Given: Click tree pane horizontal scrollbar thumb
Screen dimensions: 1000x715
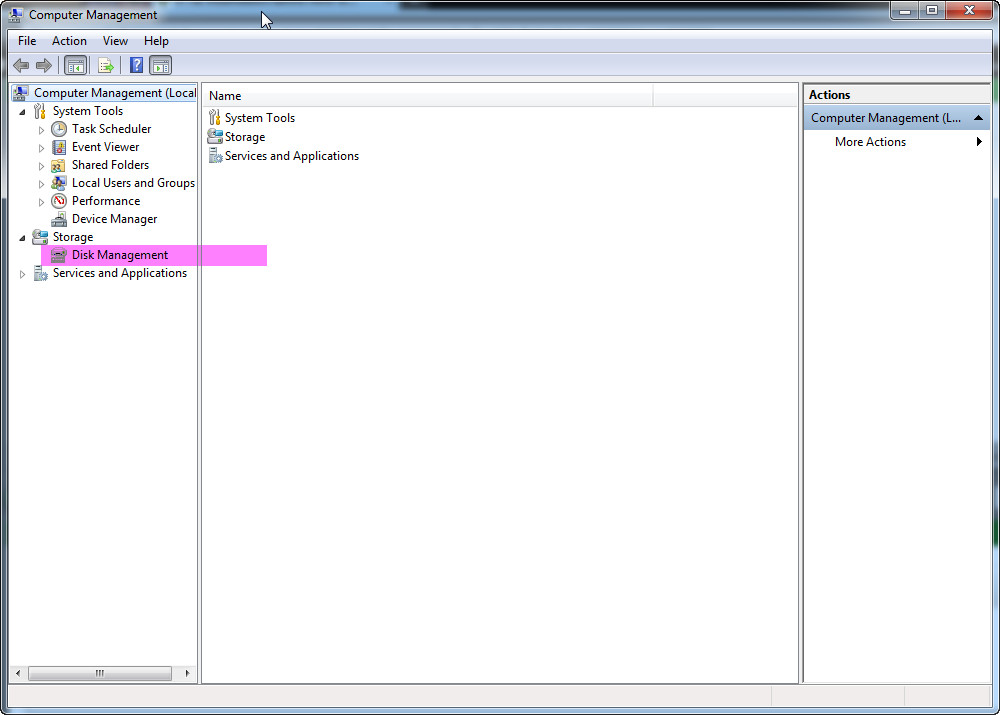Looking at the screenshot, I should 100,674.
